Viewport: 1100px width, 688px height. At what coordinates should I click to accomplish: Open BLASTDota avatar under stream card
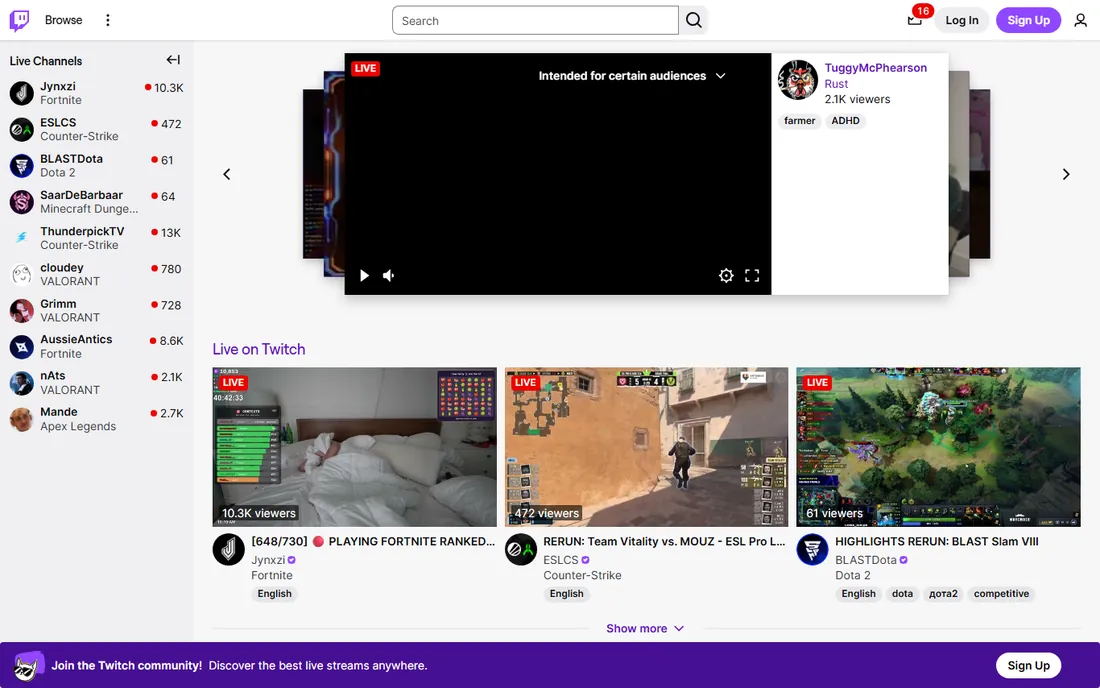[x=812, y=550]
